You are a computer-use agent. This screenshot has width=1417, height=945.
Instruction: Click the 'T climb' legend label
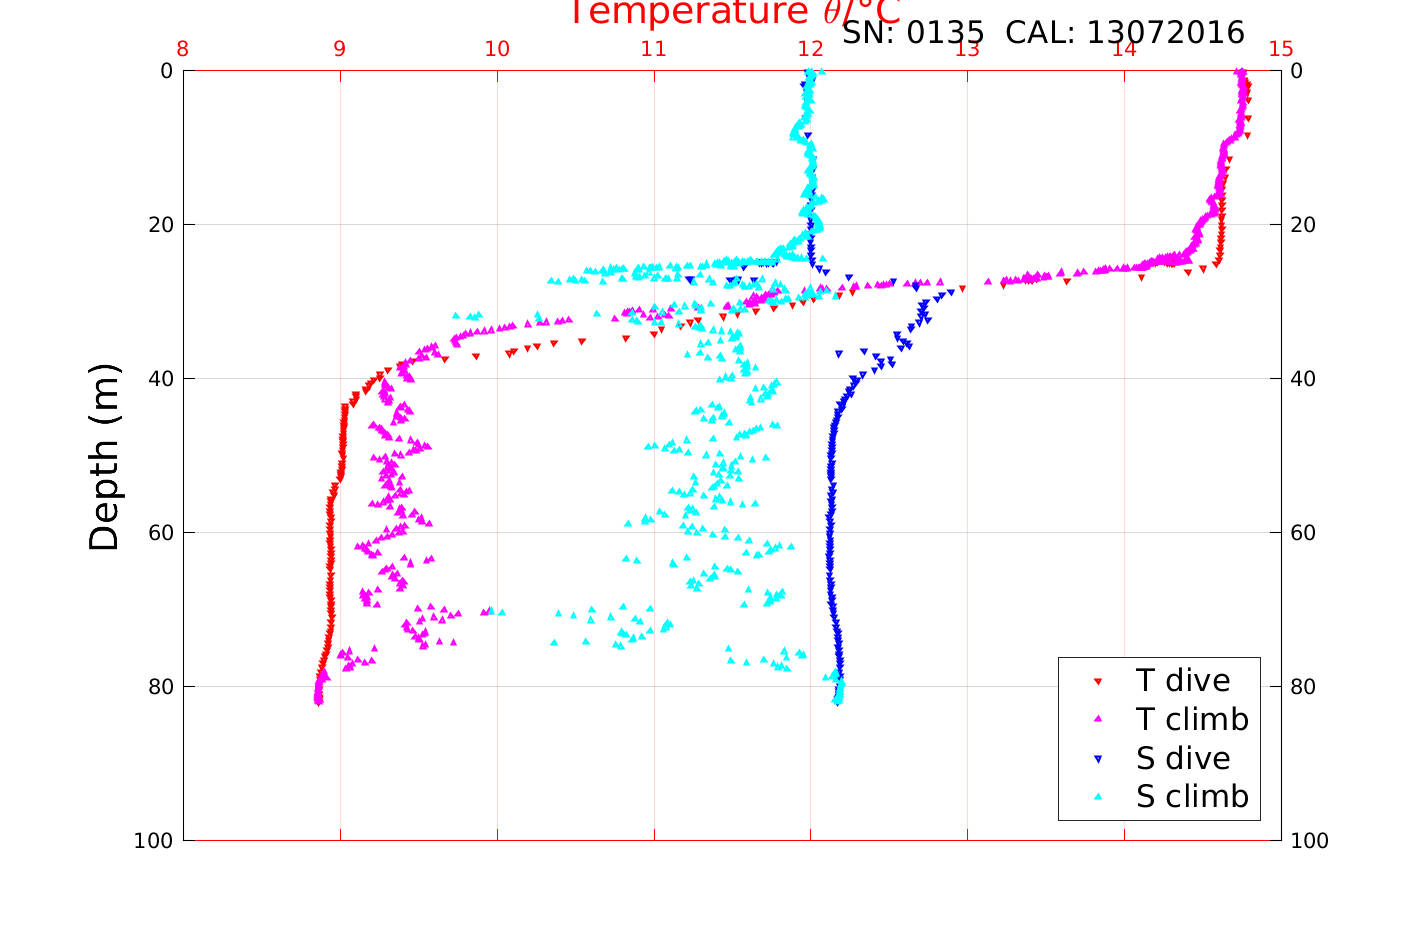tap(1193, 720)
